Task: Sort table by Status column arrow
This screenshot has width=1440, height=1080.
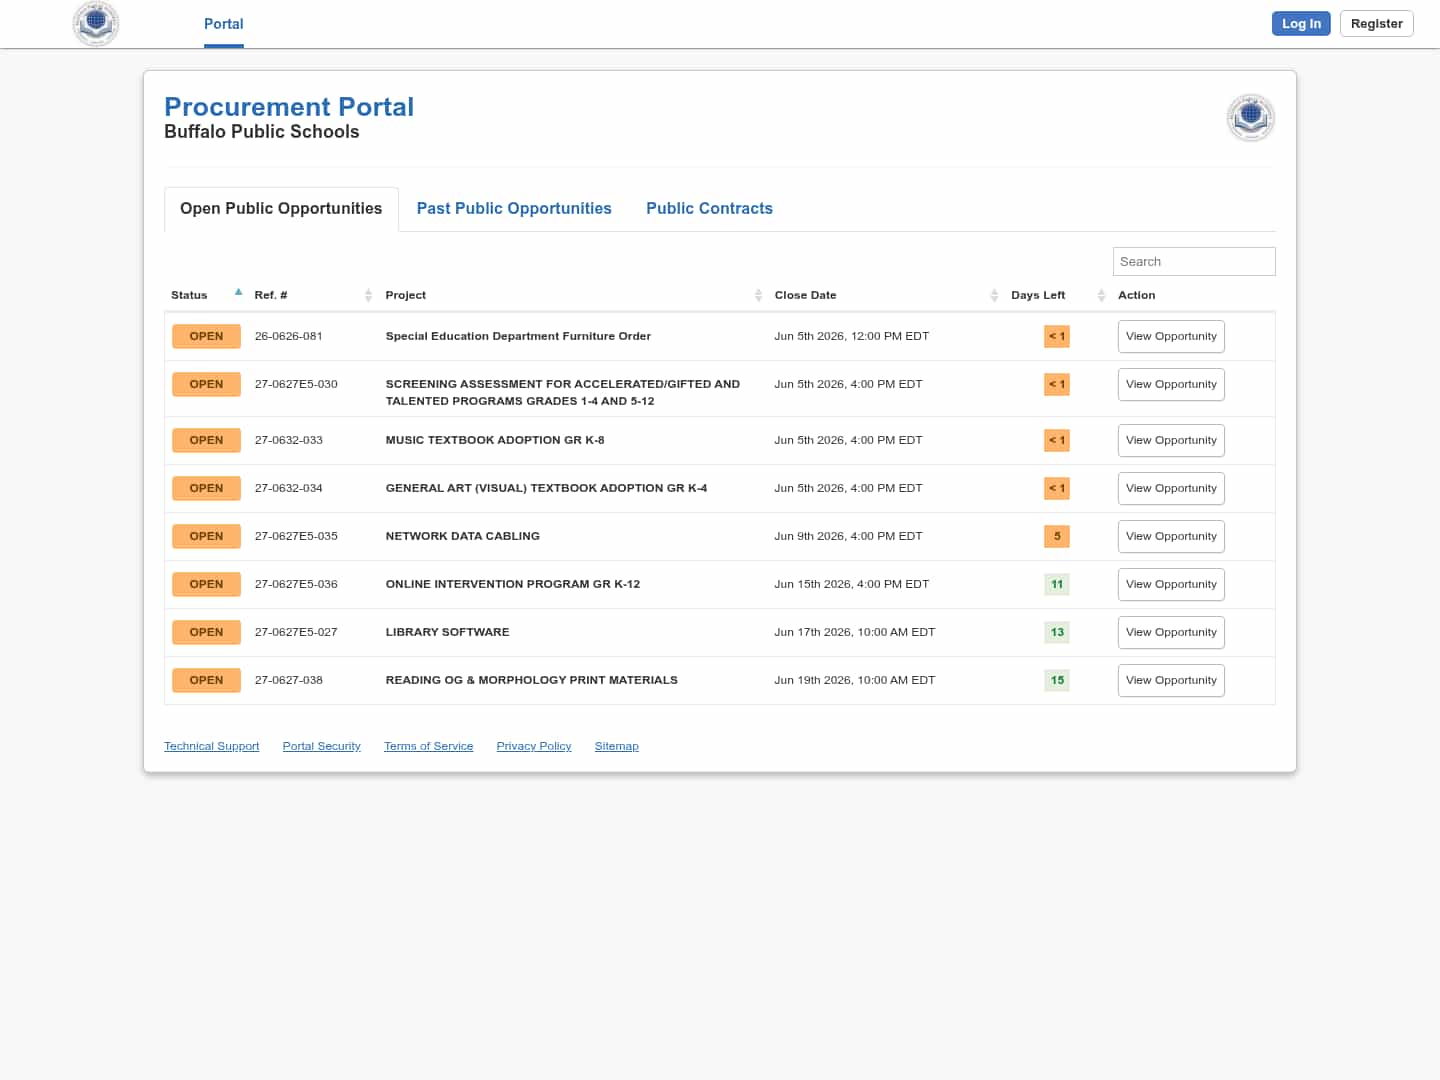Action: 238,293
